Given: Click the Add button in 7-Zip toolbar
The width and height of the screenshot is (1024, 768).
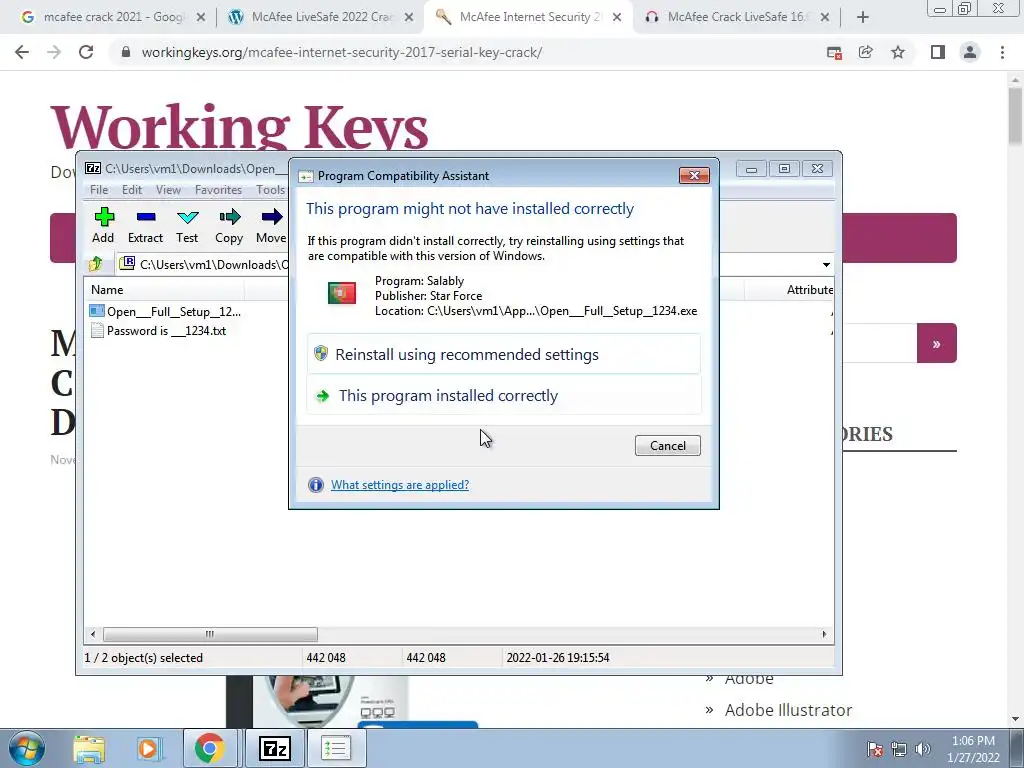Looking at the screenshot, I should click(x=103, y=225).
